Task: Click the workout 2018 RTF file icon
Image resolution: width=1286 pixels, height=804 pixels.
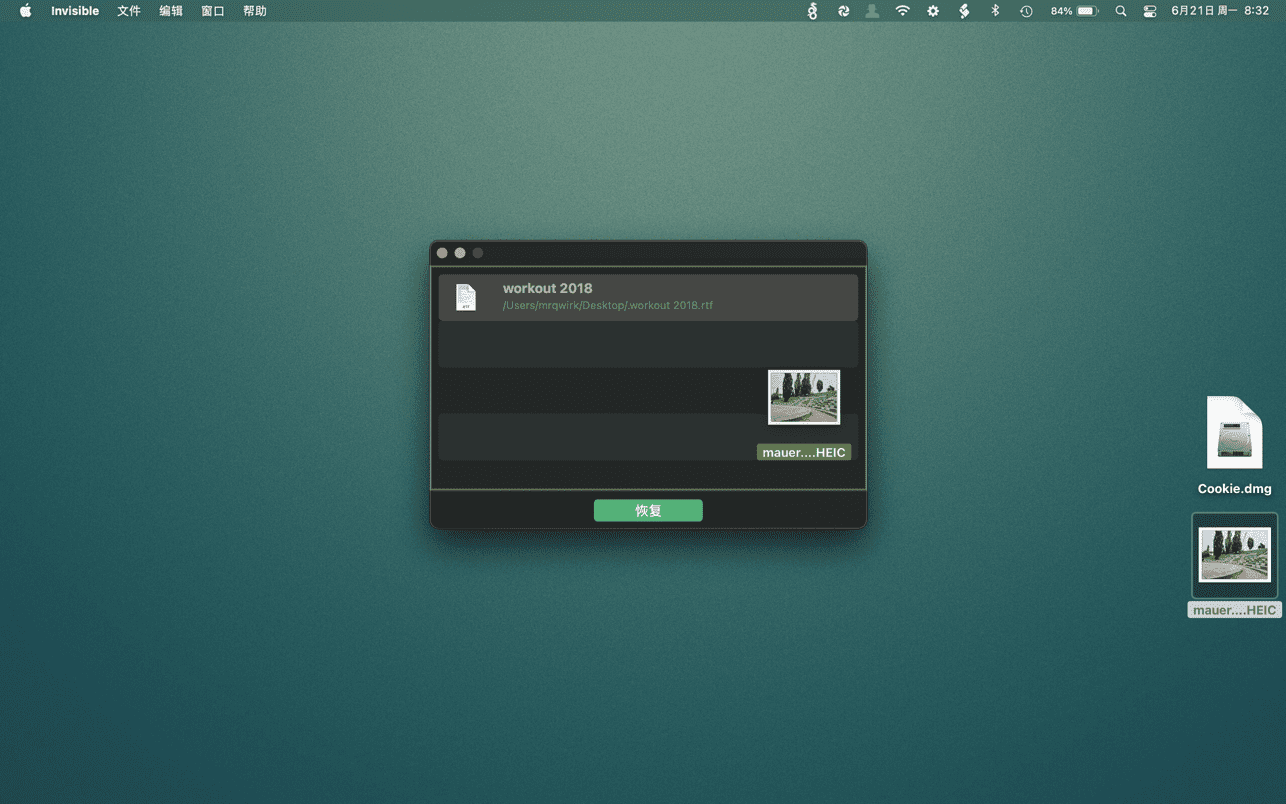Action: coord(465,297)
